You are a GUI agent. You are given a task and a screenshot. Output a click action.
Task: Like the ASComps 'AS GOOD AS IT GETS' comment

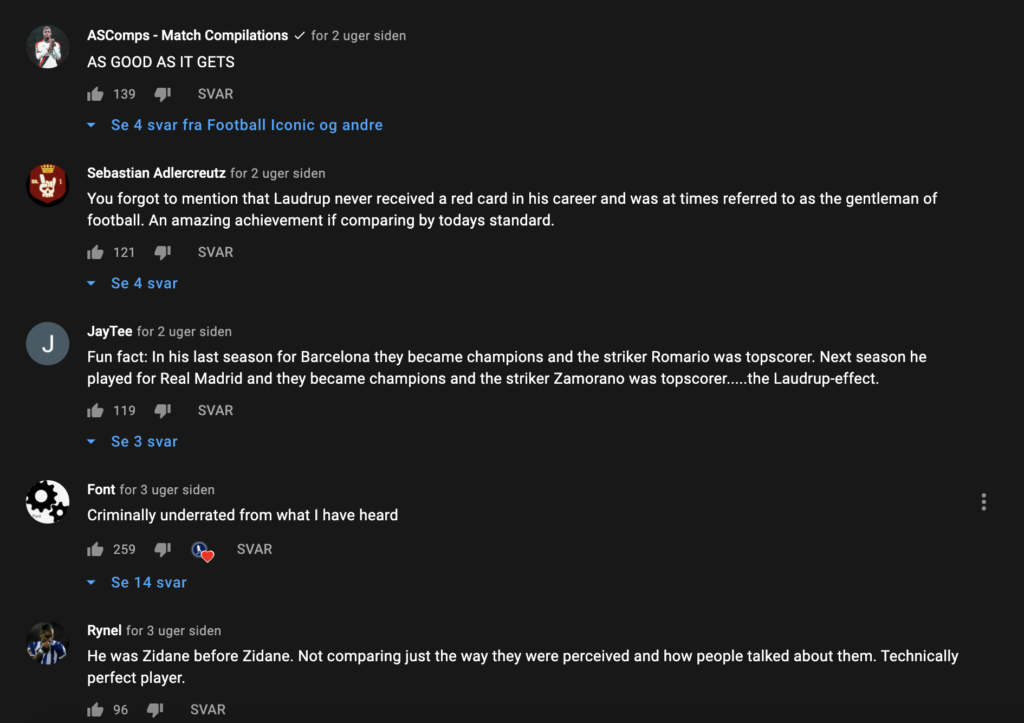[x=95, y=94]
